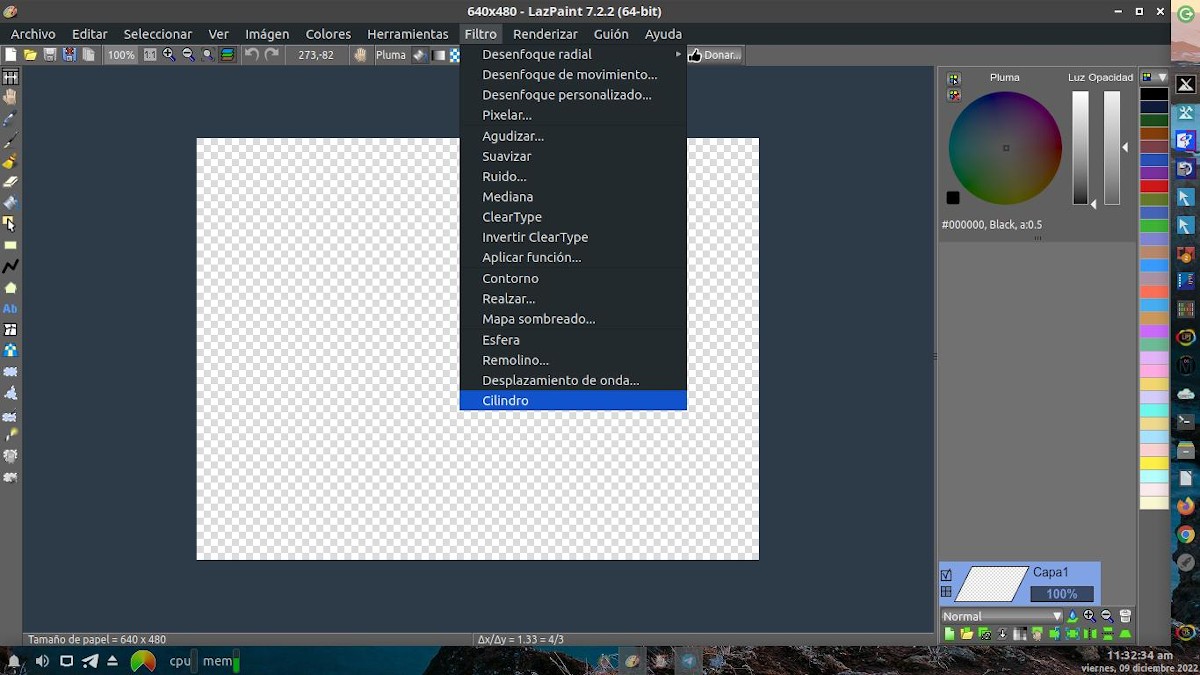Viewport: 1200px width, 675px height.
Task: Set zoom to original size (1:1)
Action: coord(150,55)
